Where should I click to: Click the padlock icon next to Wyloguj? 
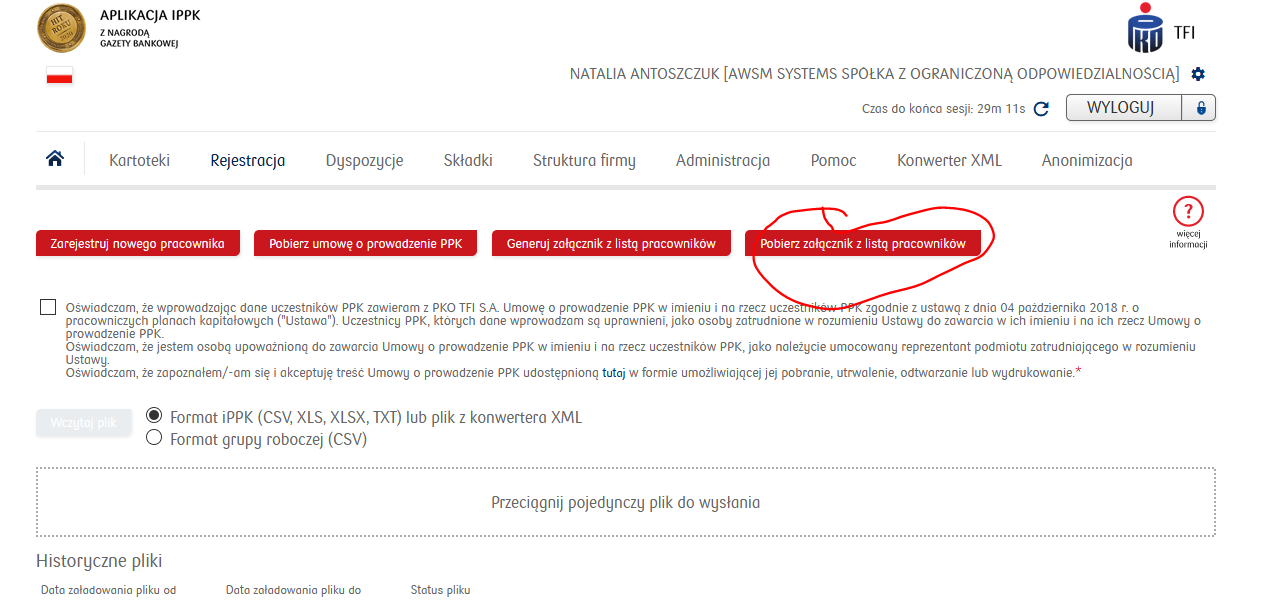click(1199, 107)
